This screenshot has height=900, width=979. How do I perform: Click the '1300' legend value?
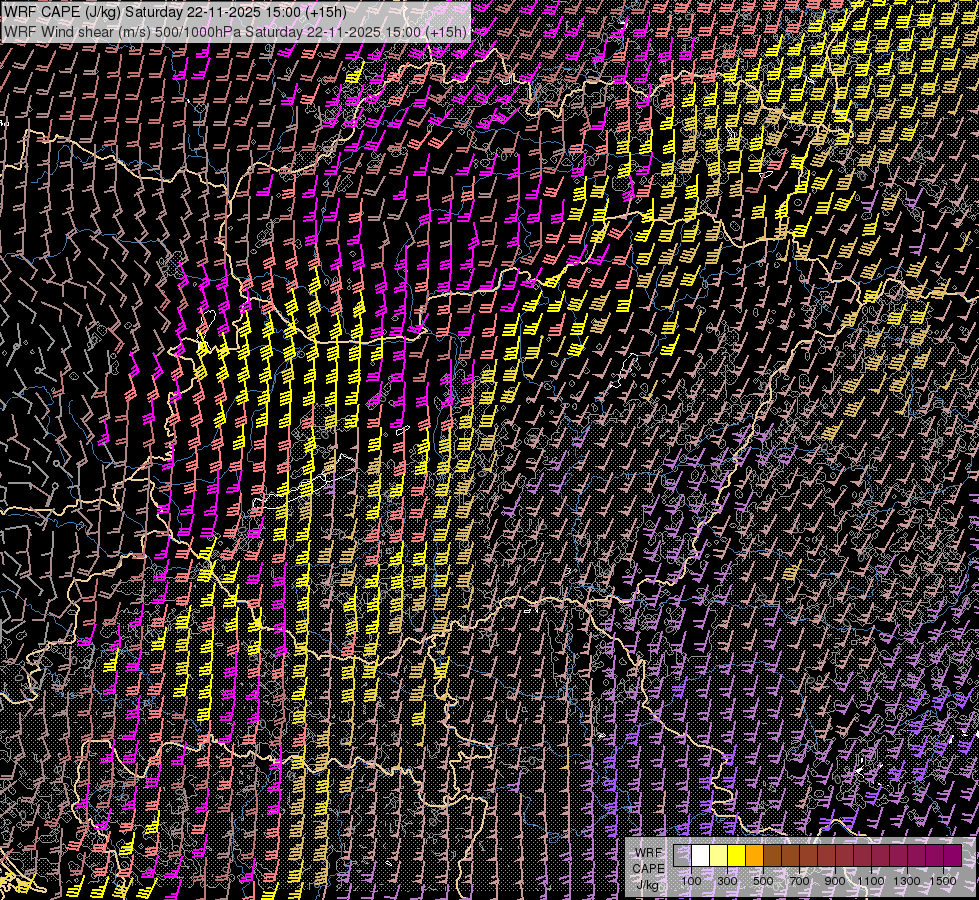pyautogui.click(x=907, y=881)
